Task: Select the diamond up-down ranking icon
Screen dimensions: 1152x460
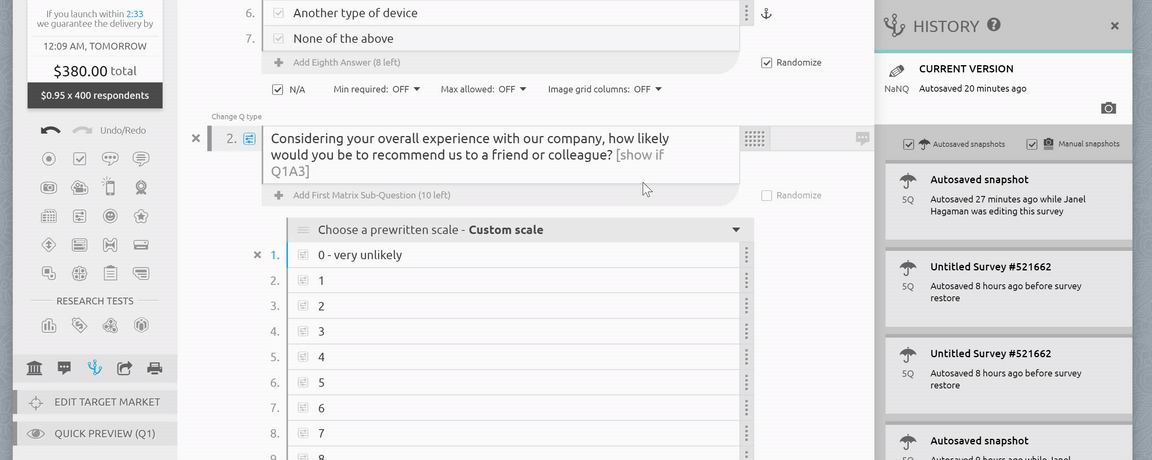Action: pyautogui.click(x=48, y=245)
